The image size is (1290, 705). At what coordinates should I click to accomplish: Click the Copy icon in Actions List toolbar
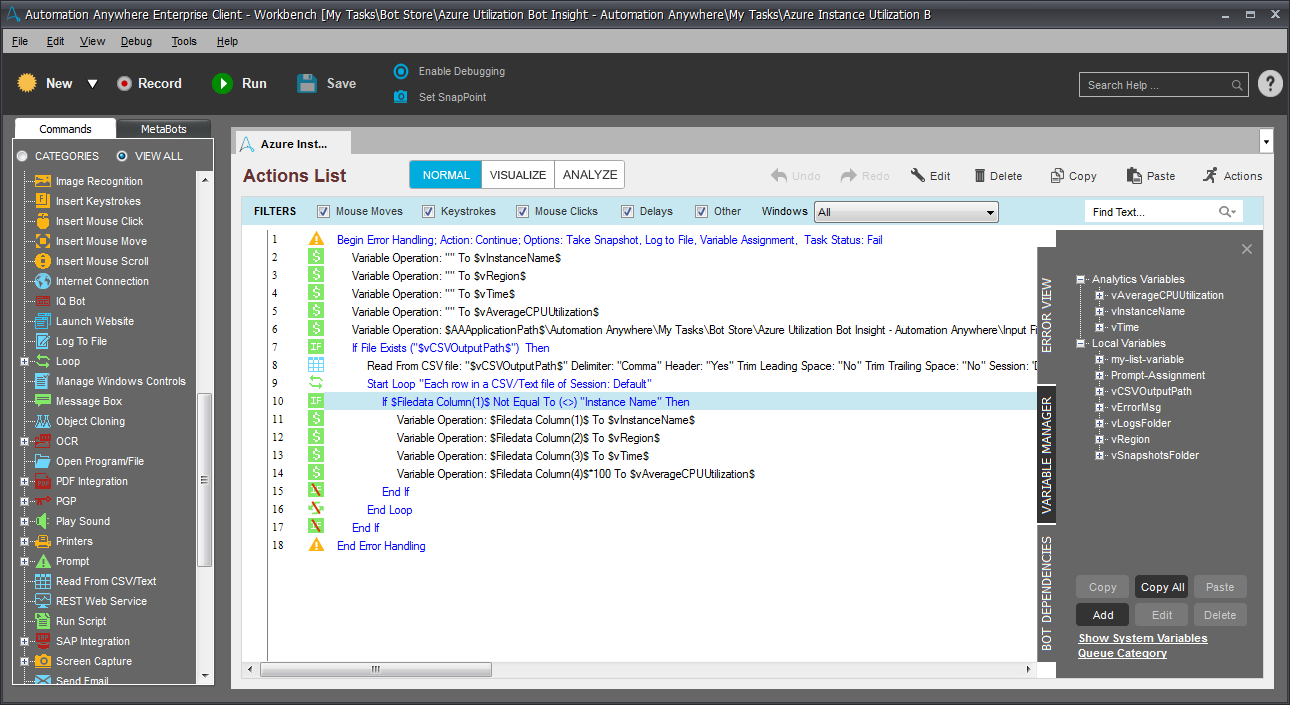pyautogui.click(x=1057, y=175)
